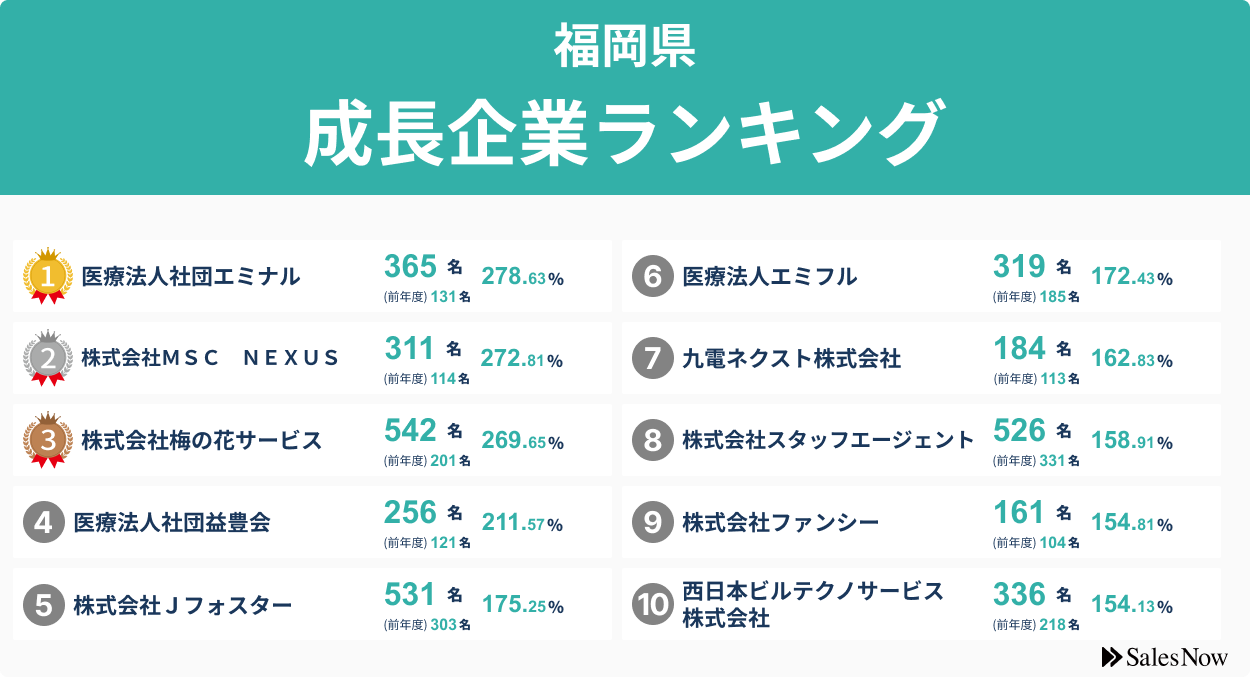Open 医療法人社団エミナル company name
Viewport: 1250px width, 677px height.
click(x=190, y=277)
